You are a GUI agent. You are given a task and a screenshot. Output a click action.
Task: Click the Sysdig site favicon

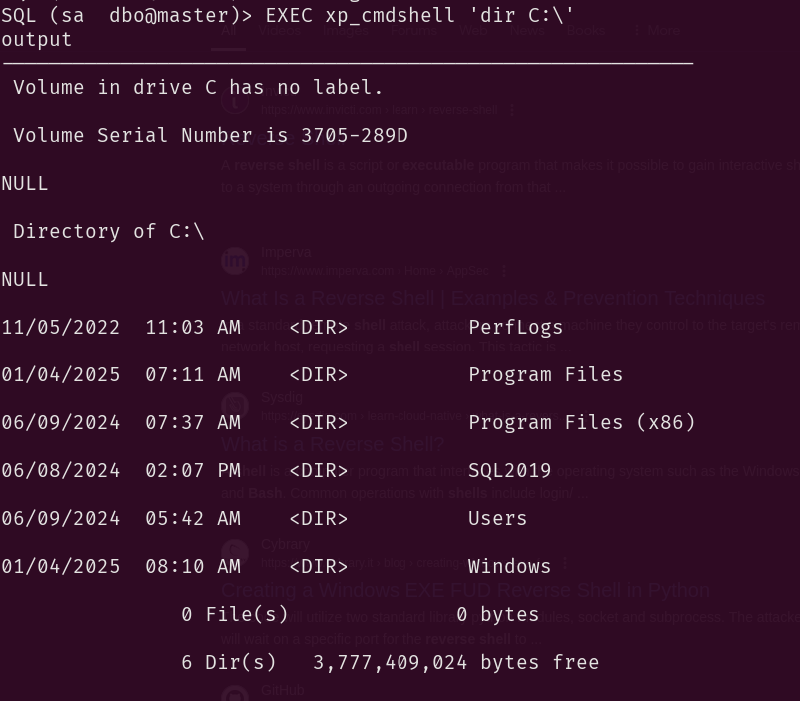point(234,406)
